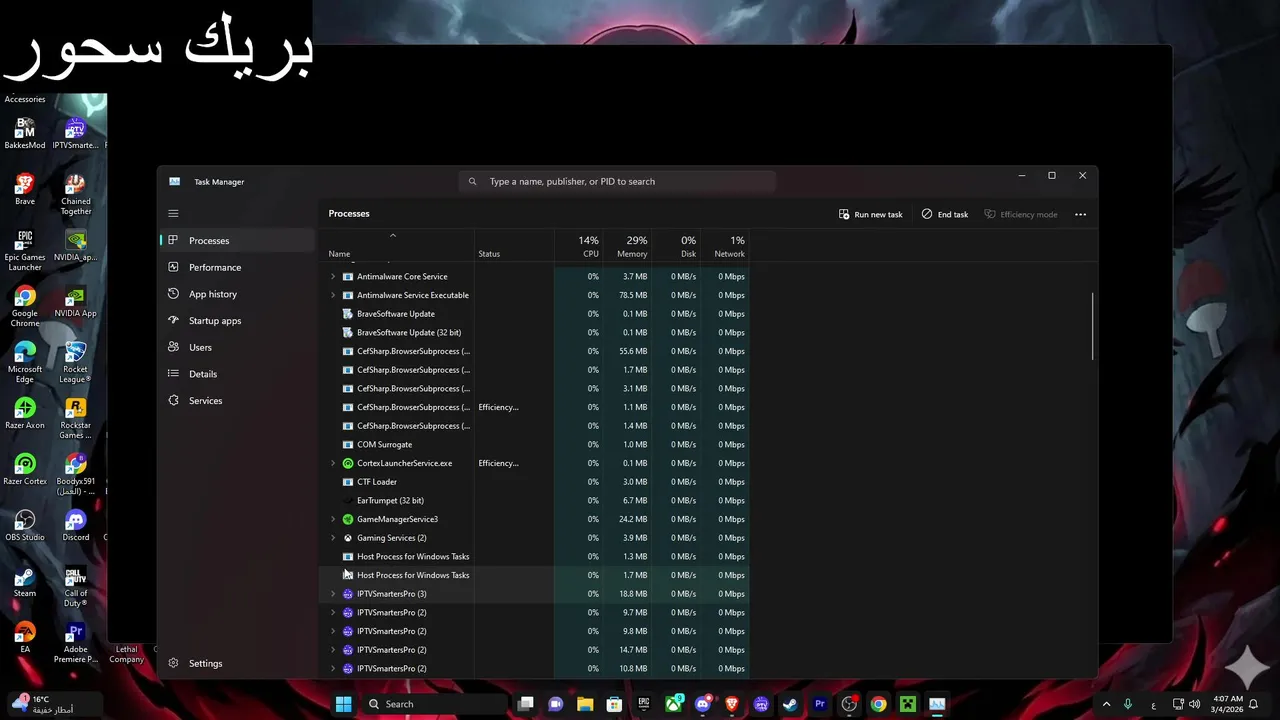Expand Antimalware Core Service row
This screenshot has height=720, width=1280.
(x=333, y=276)
